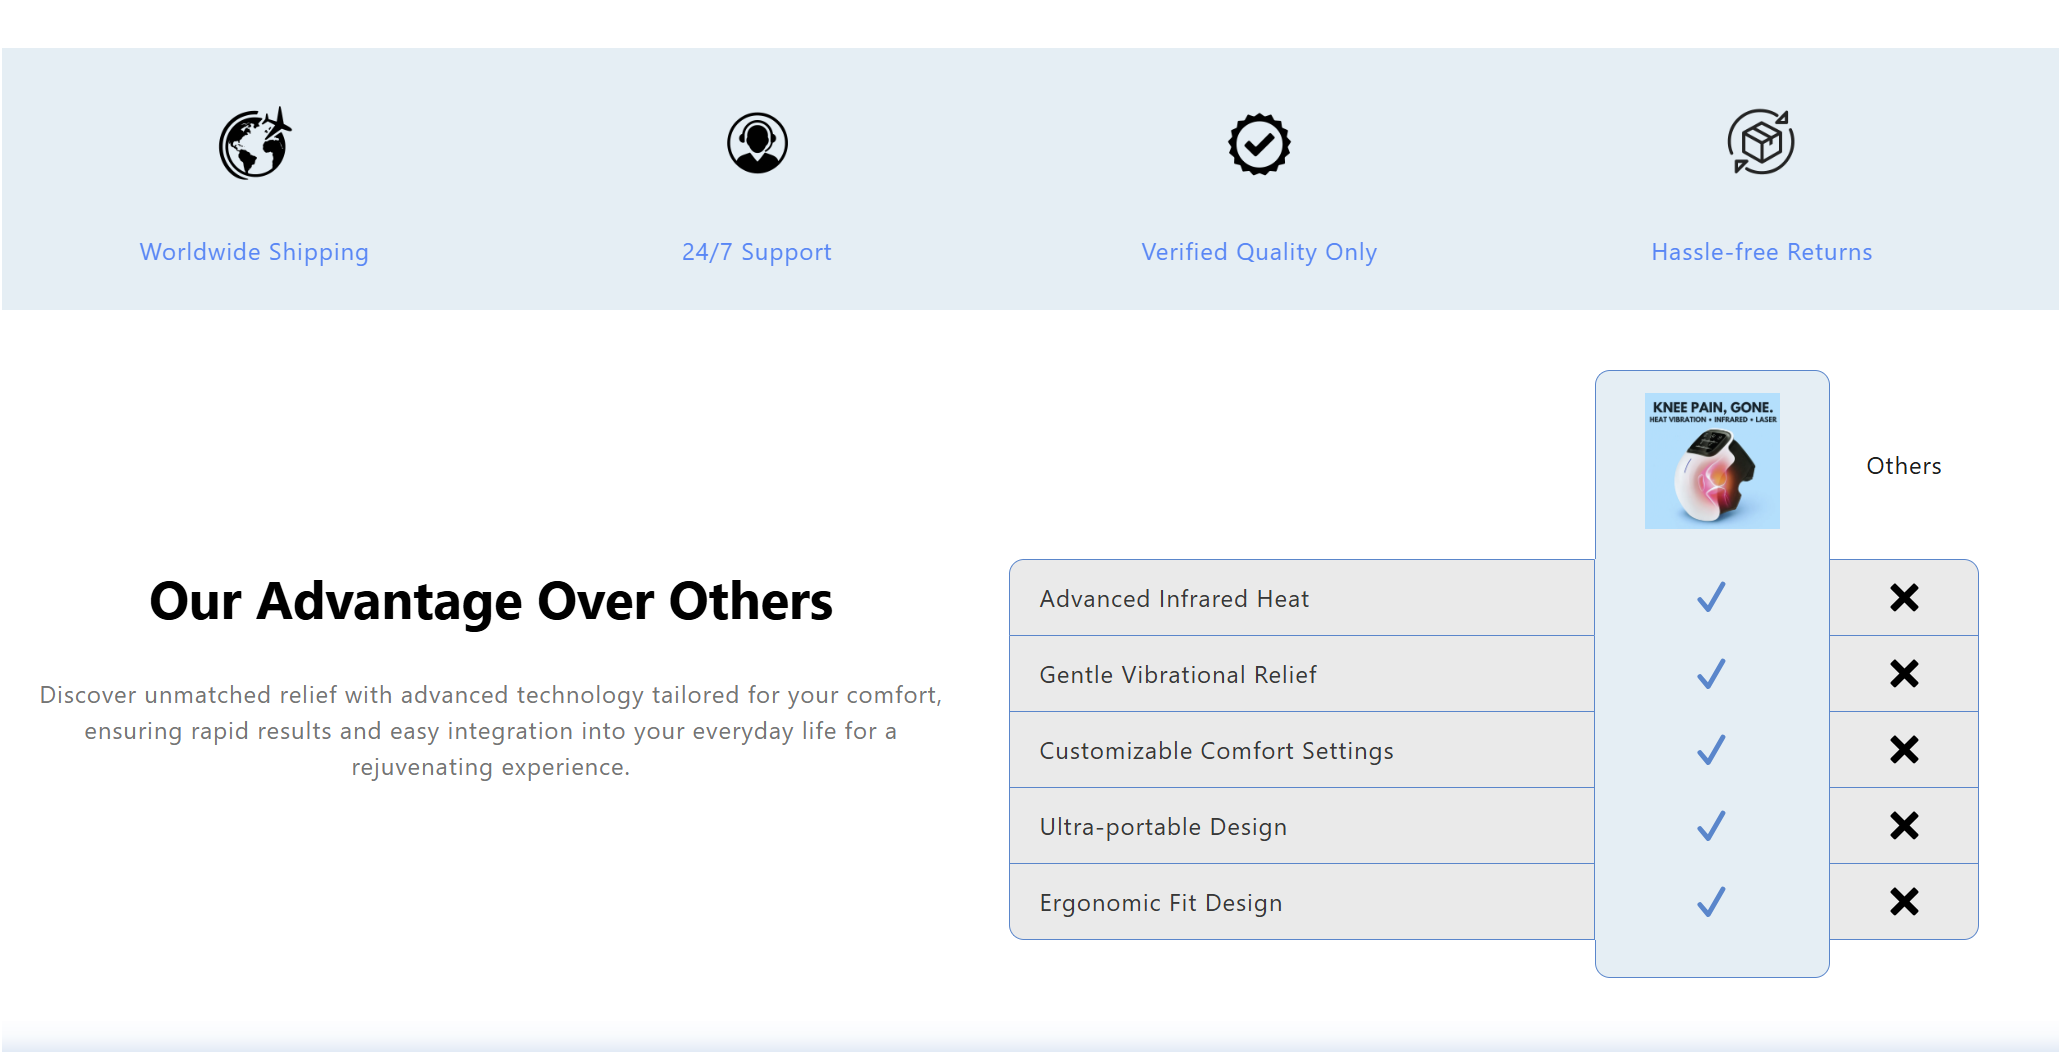Image resolution: width=2061 pixels, height=1054 pixels.
Task: Select the Verified Quality Only text
Action: tap(1259, 252)
